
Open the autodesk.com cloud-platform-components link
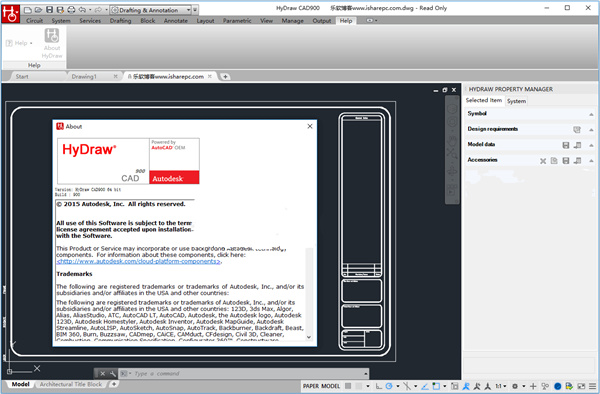(x=139, y=261)
